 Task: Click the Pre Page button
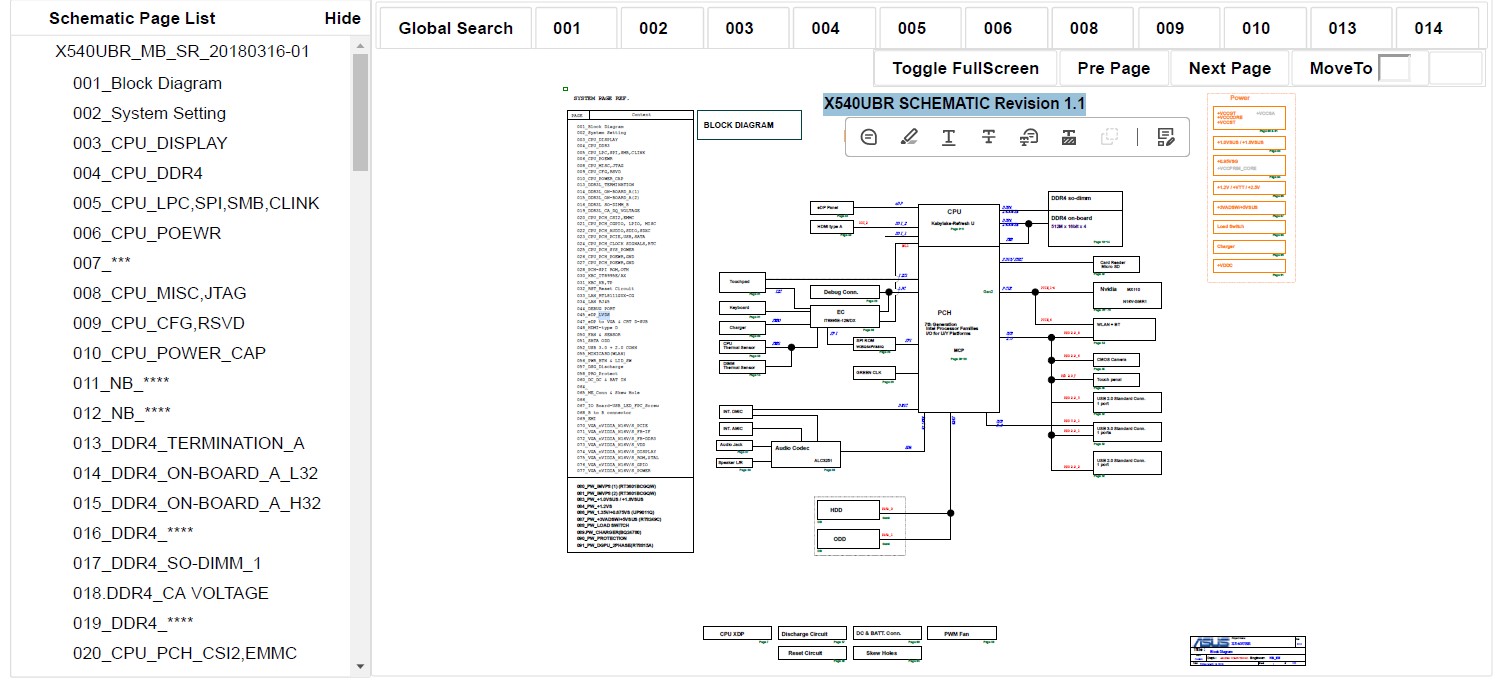(x=1113, y=68)
